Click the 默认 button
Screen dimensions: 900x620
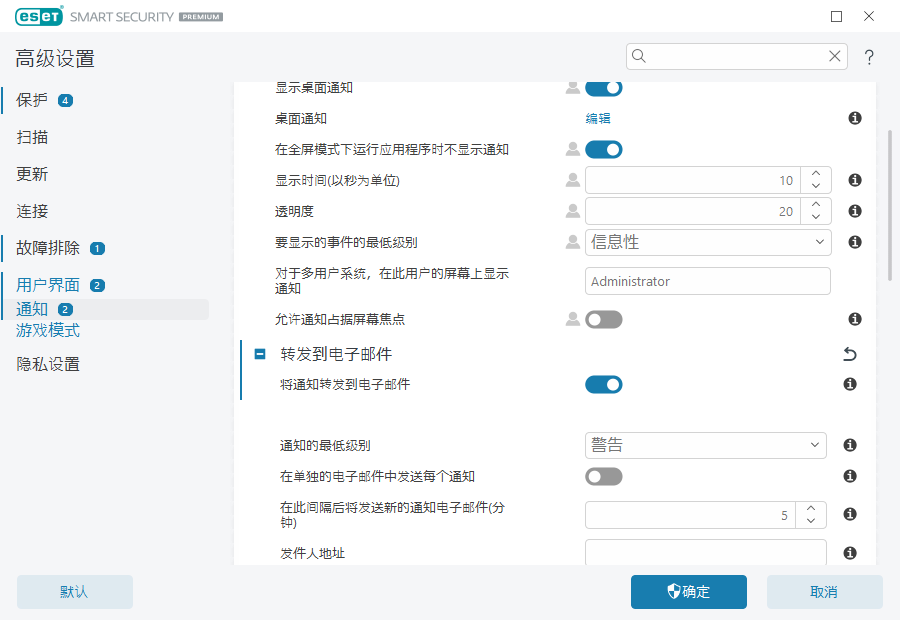coord(74,592)
